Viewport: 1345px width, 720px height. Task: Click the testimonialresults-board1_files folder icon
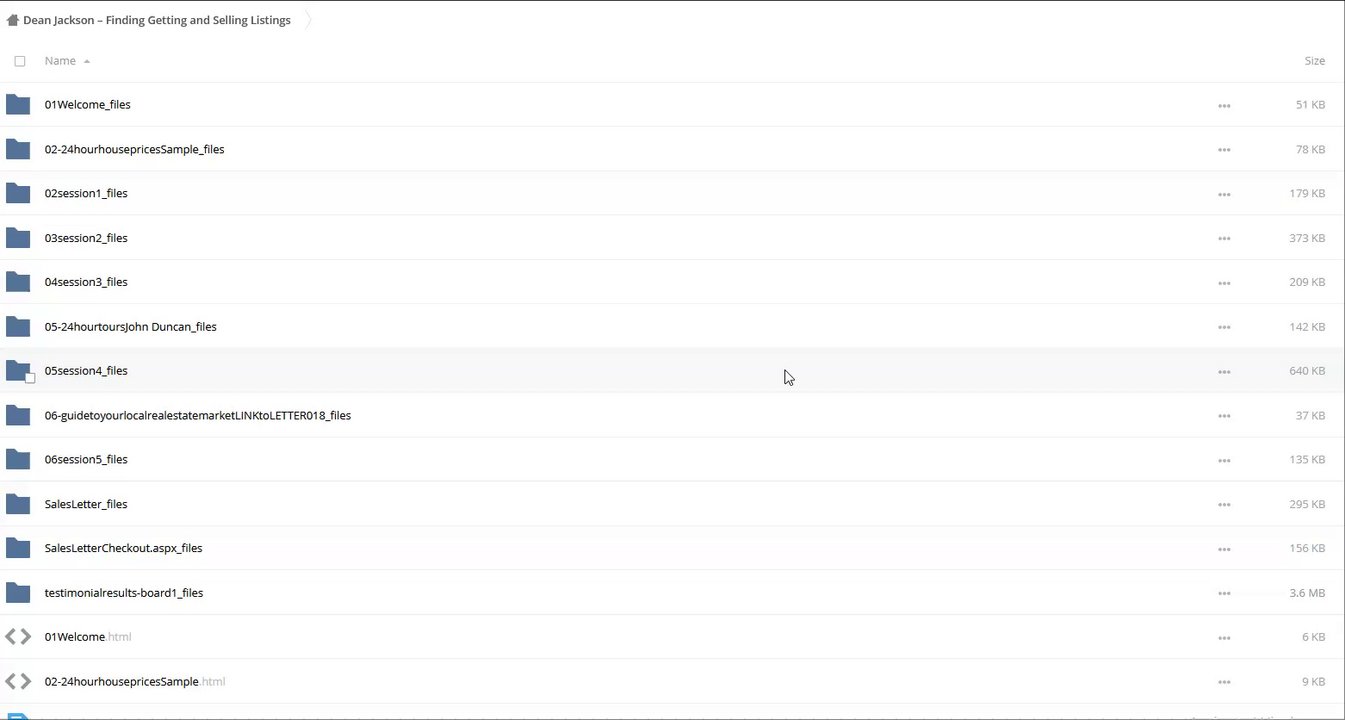[x=18, y=593]
